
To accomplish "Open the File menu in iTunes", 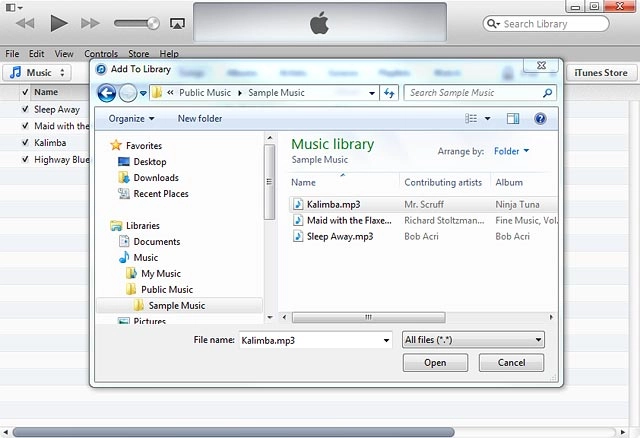I will (12, 54).
